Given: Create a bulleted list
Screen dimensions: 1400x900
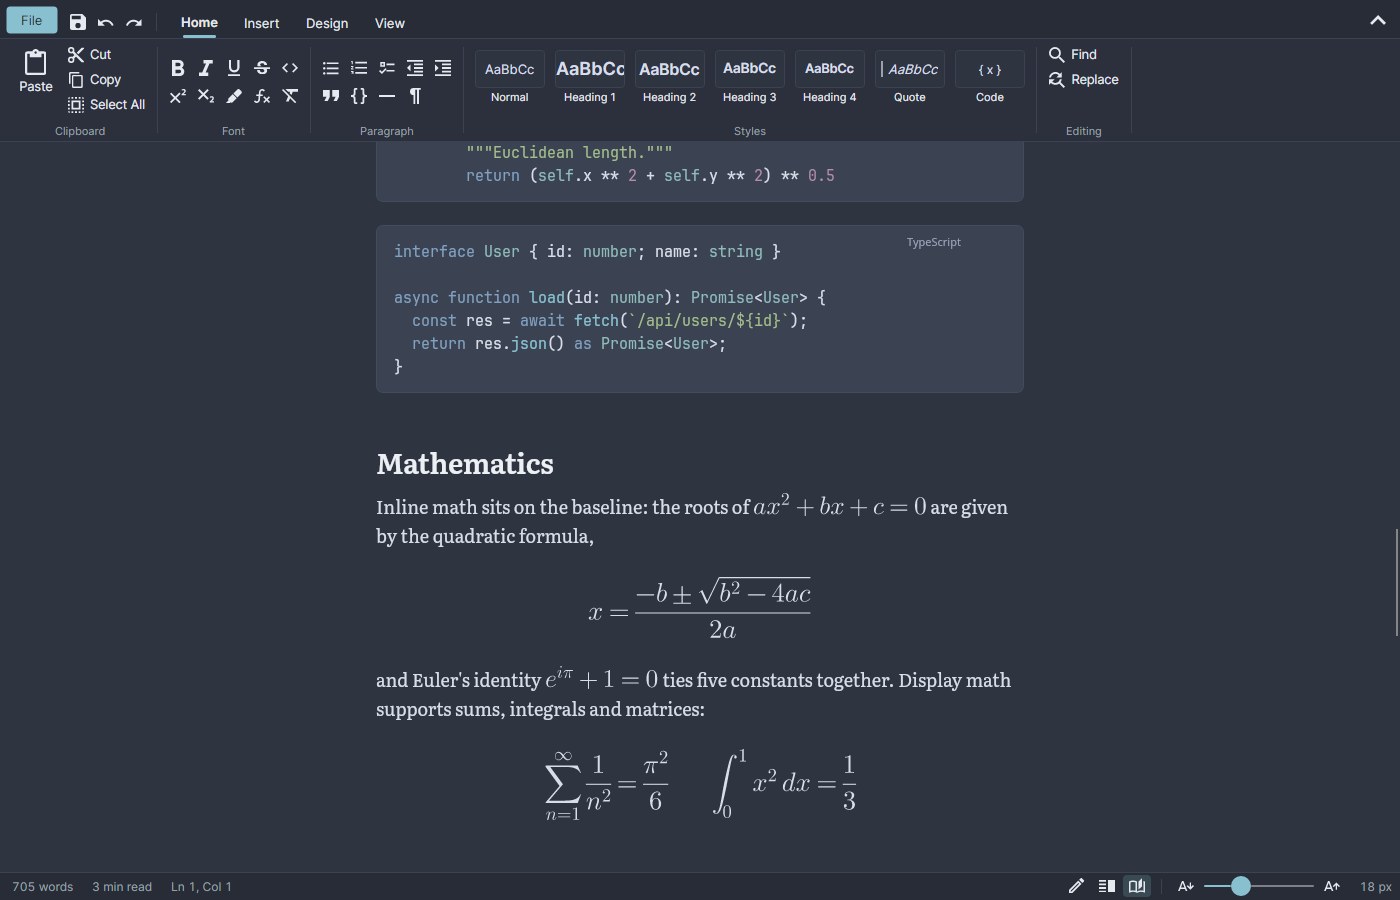Looking at the screenshot, I should pyautogui.click(x=331, y=68).
